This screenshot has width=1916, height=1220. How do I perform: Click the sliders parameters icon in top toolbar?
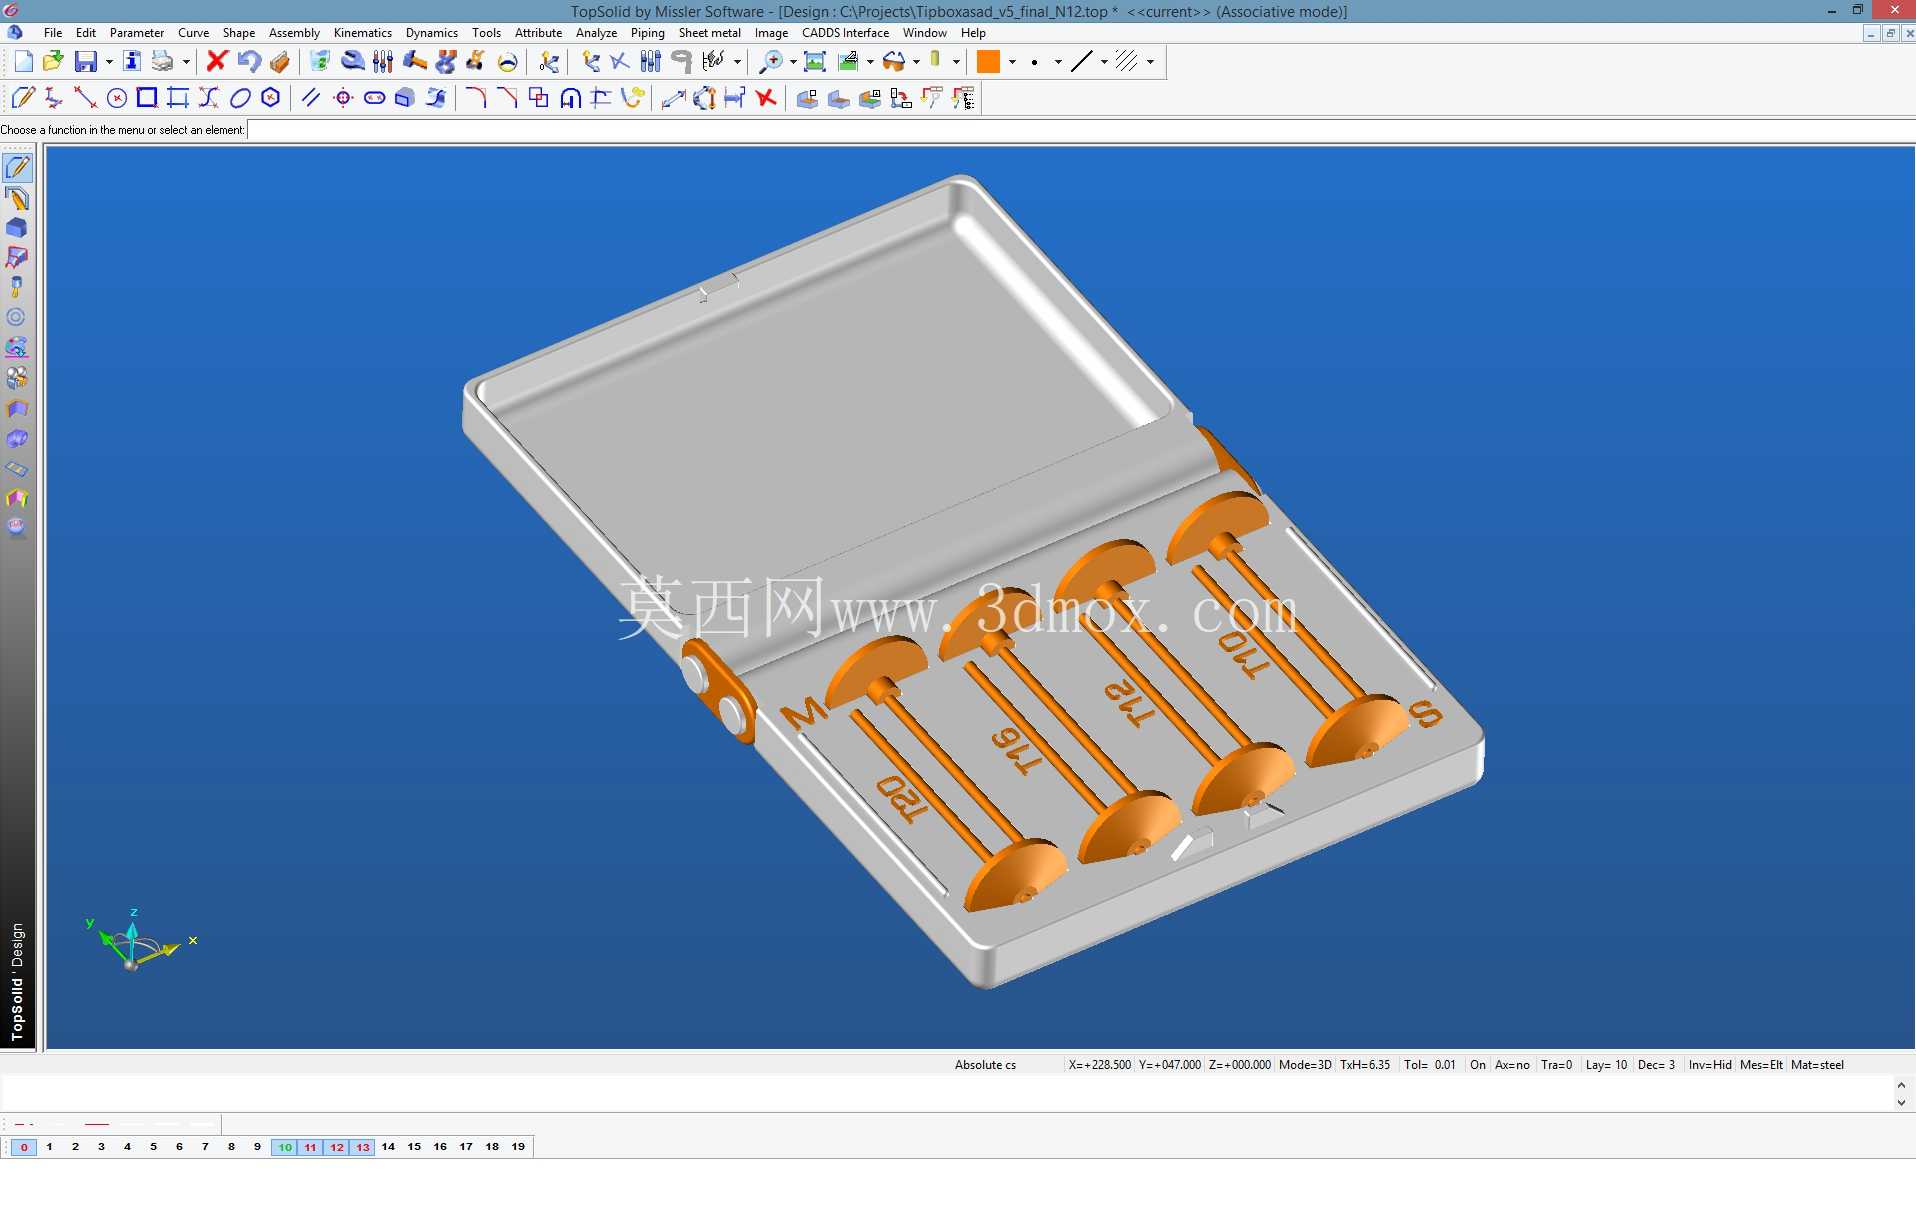382,62
